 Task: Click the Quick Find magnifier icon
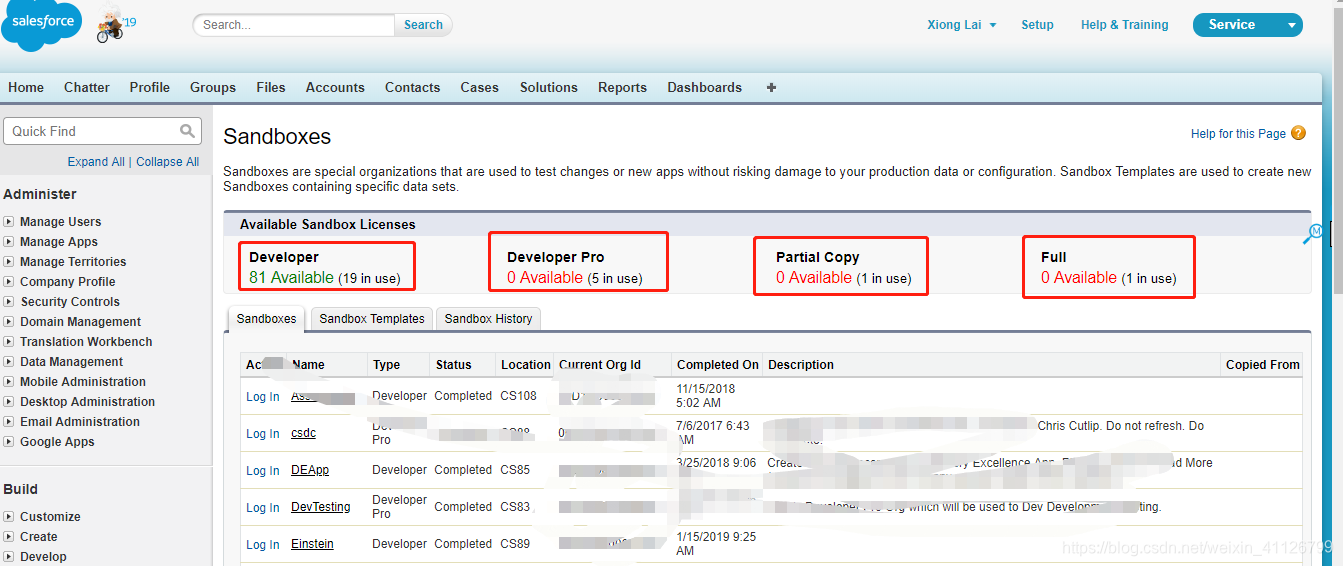pos(187,131)
